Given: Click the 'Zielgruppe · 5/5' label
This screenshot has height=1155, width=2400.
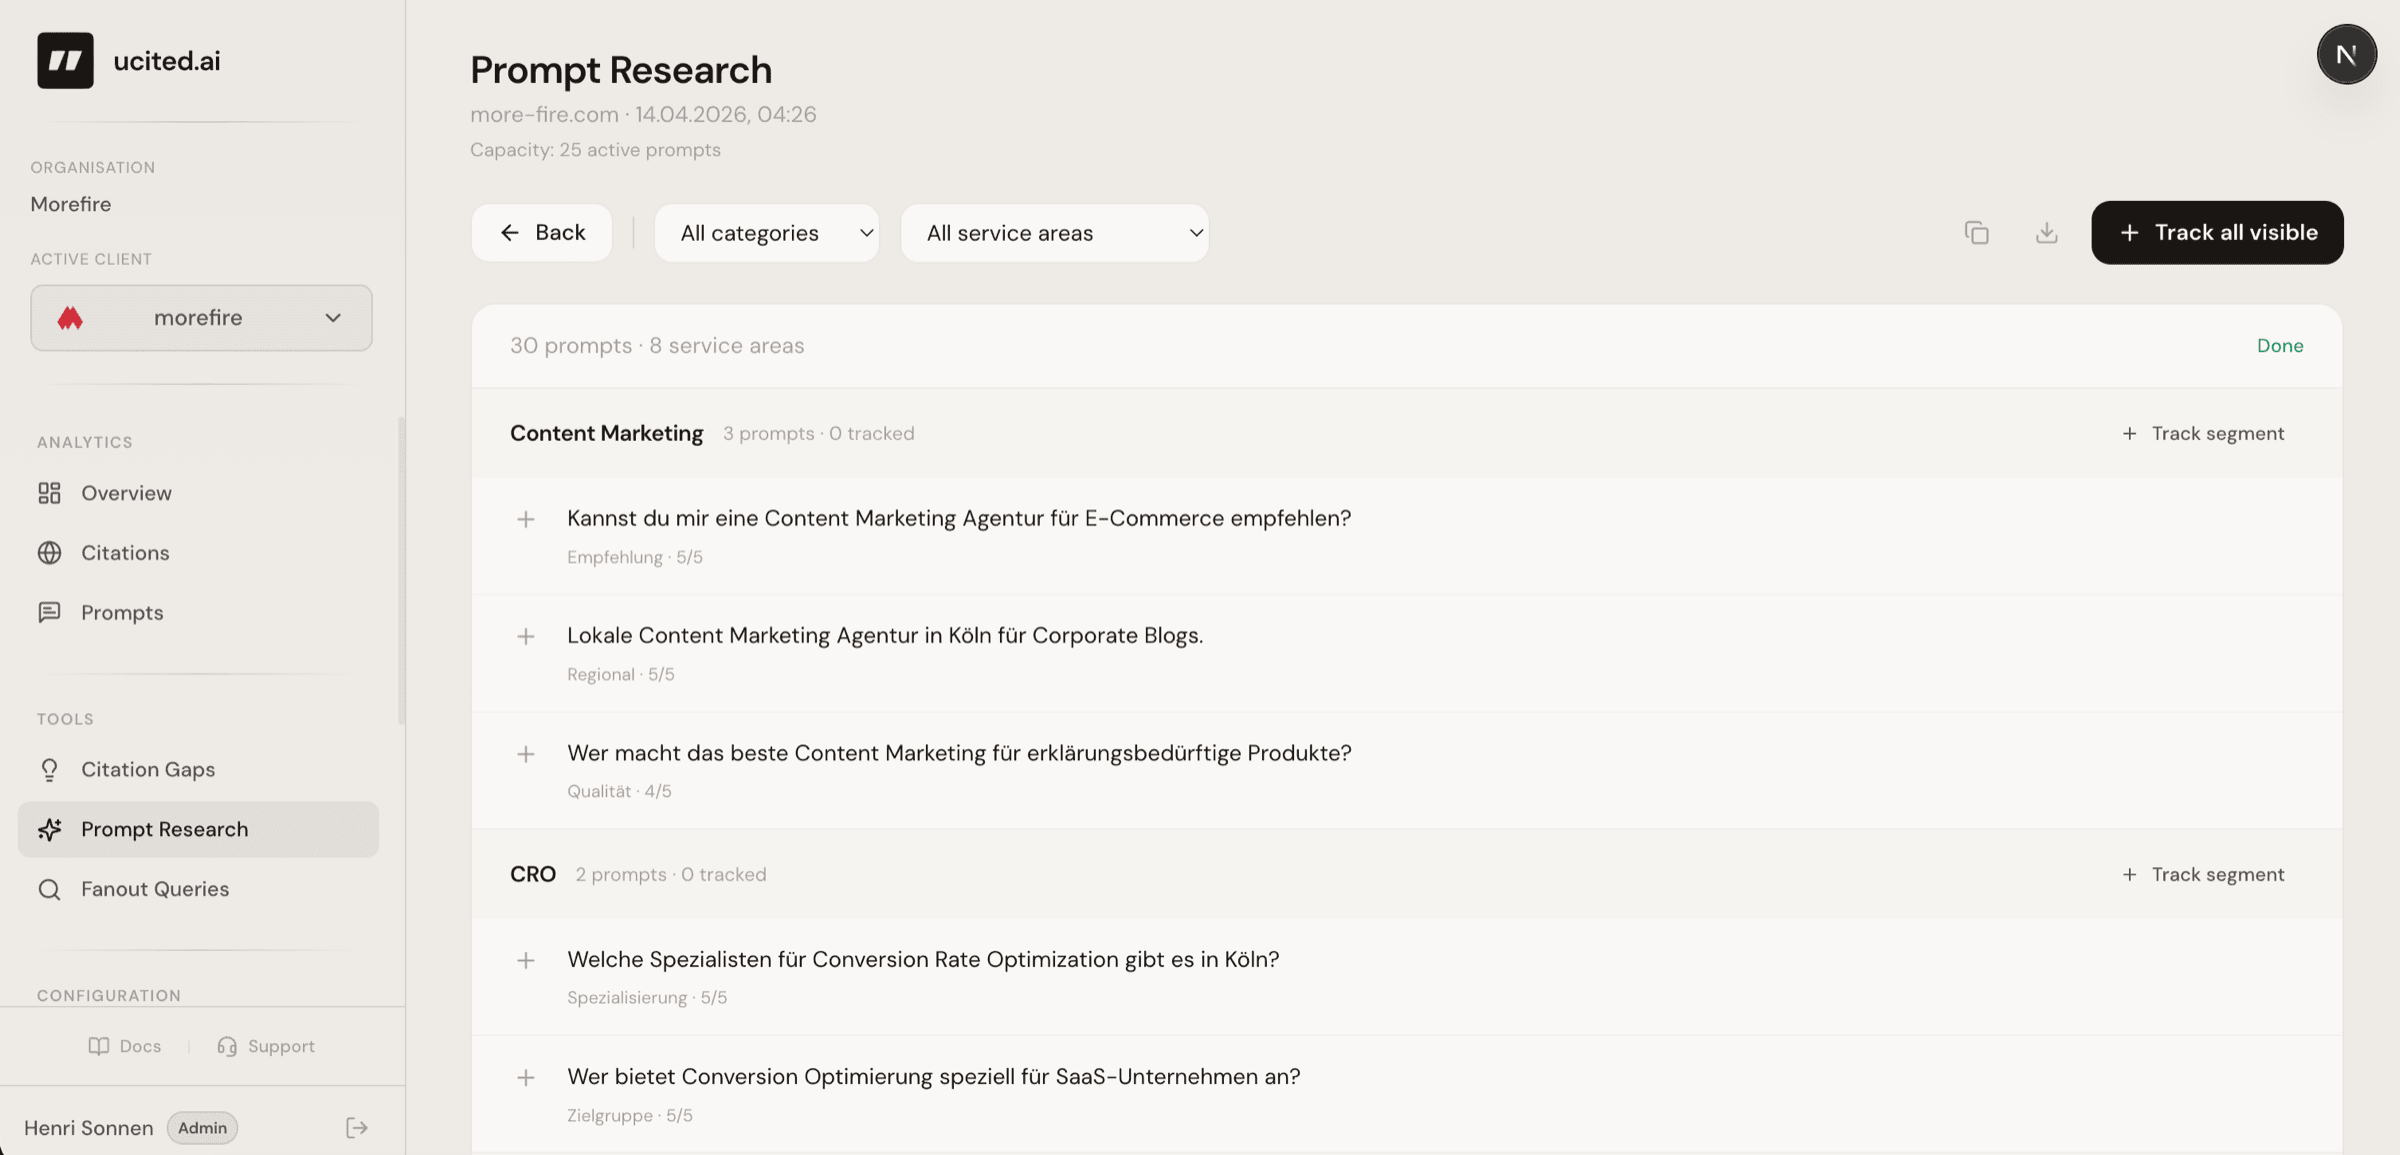Looking at the screenshot, I should point(630,1115).
